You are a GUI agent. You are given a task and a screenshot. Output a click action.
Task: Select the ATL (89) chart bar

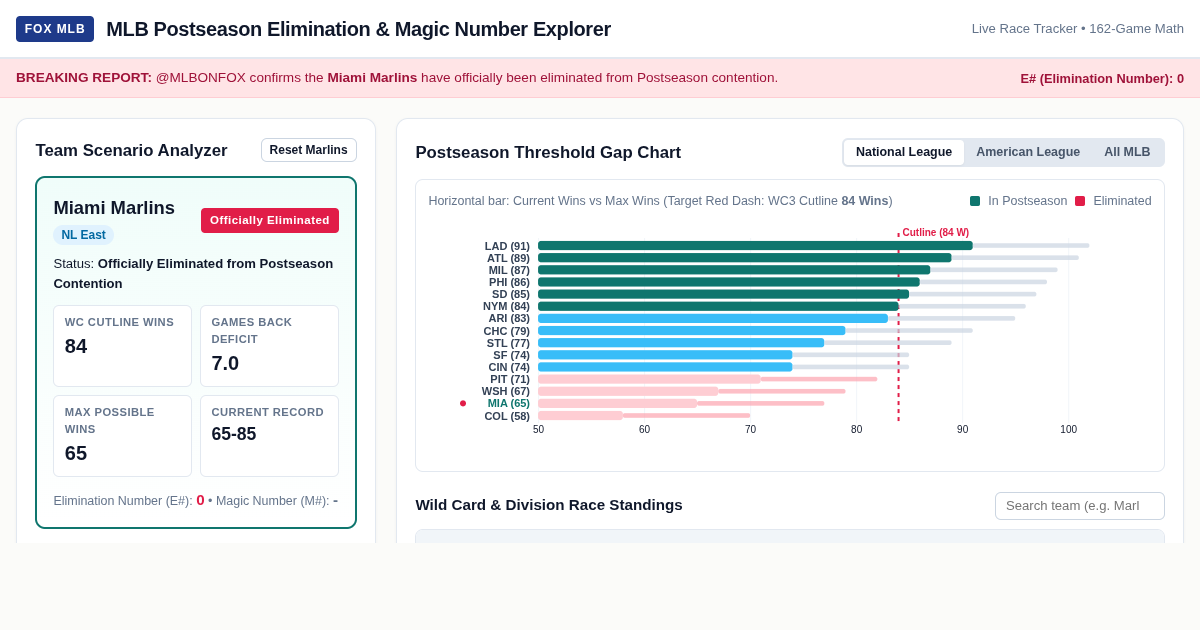coord(745,258)
